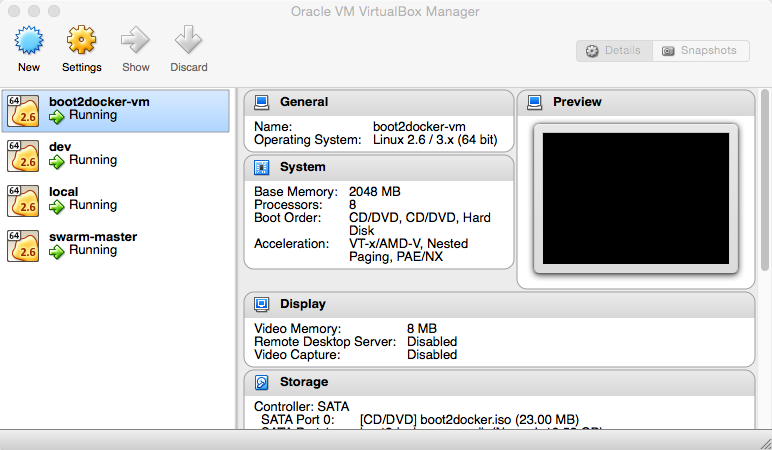Switch to the Details view

pos(614,51)
